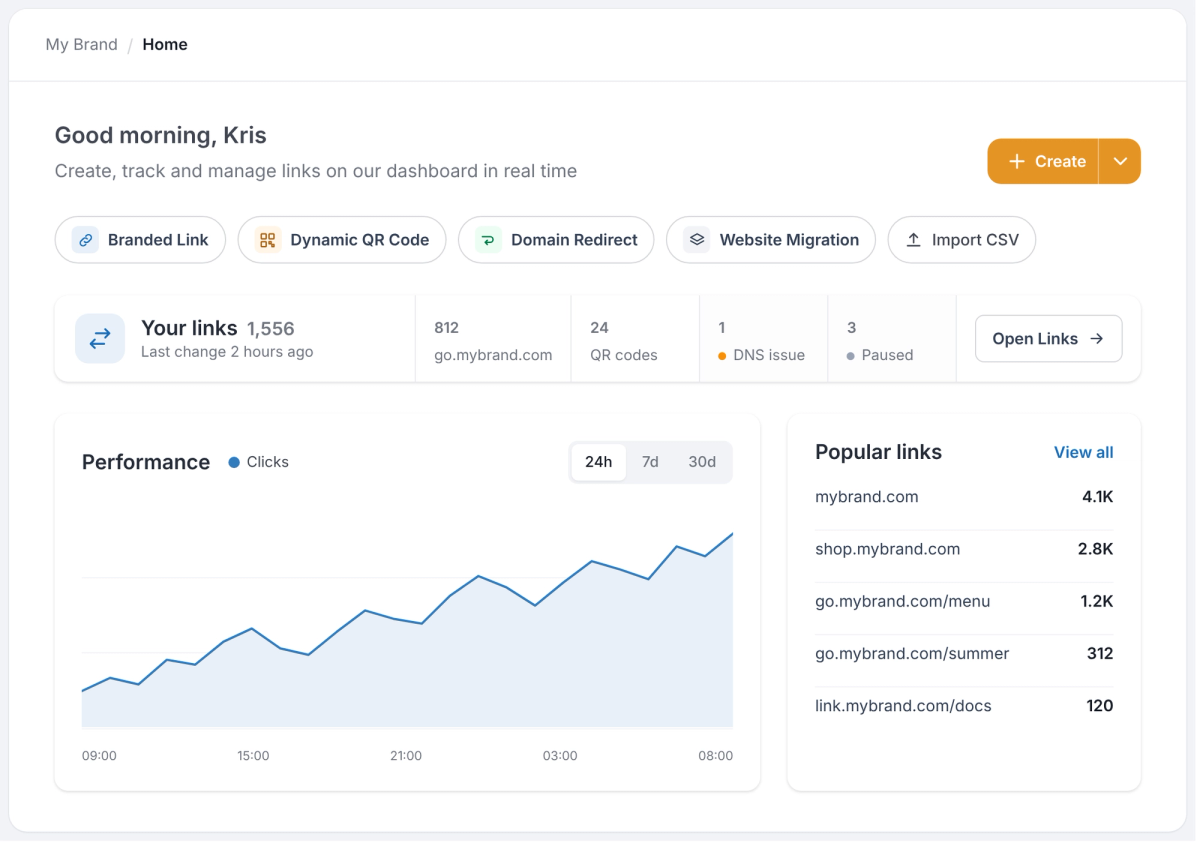The height and width of the screenshot is (843, 1200).
Task: Open the Create dropdown arrow
Action: click(x=1120, y=161)
